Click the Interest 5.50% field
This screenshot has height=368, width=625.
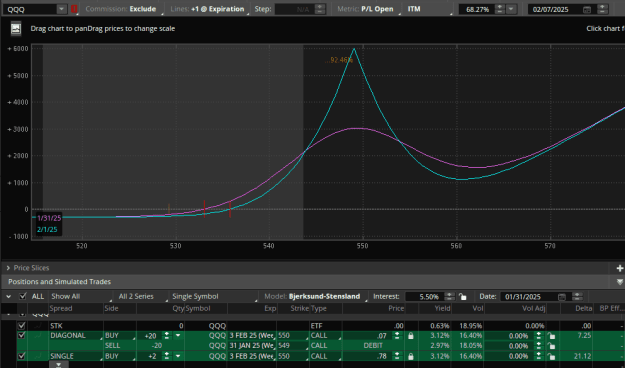424,297
